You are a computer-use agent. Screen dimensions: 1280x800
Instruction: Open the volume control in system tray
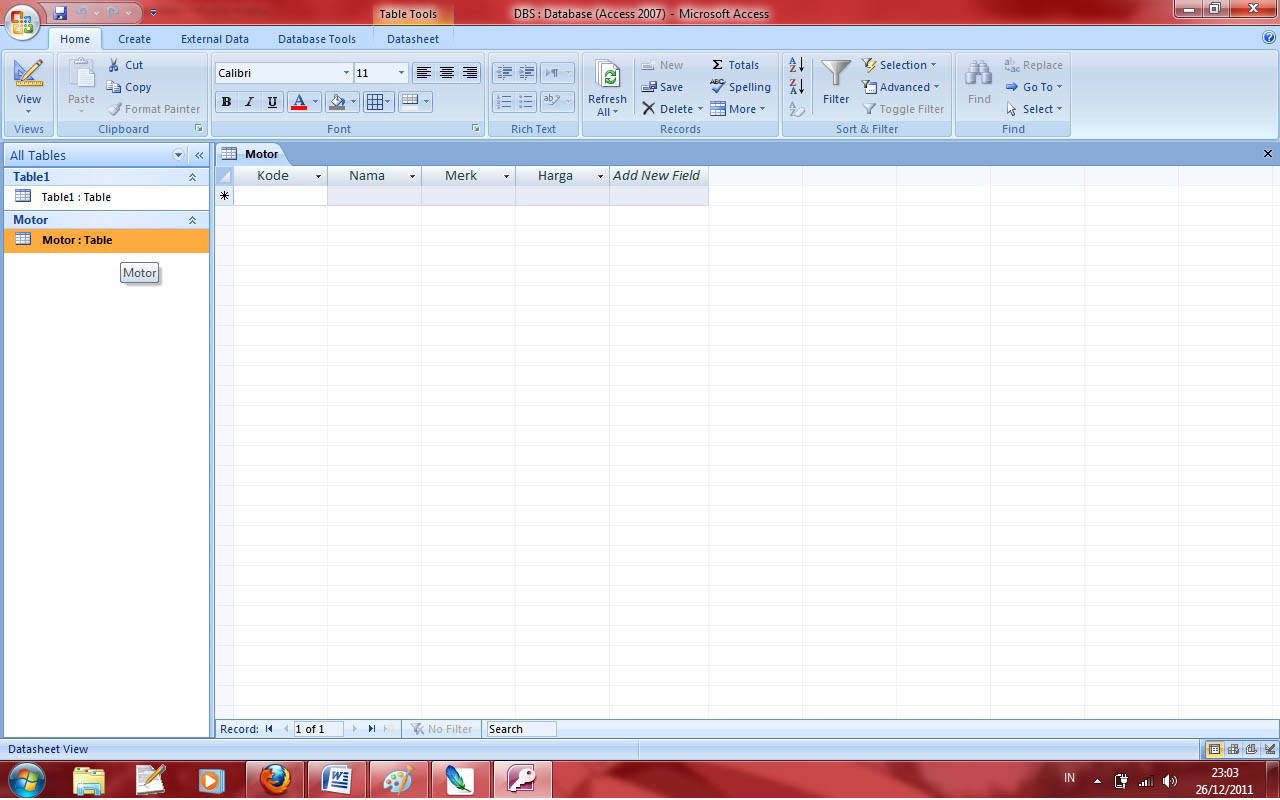pyautogui.click(x=1169, y=780)
